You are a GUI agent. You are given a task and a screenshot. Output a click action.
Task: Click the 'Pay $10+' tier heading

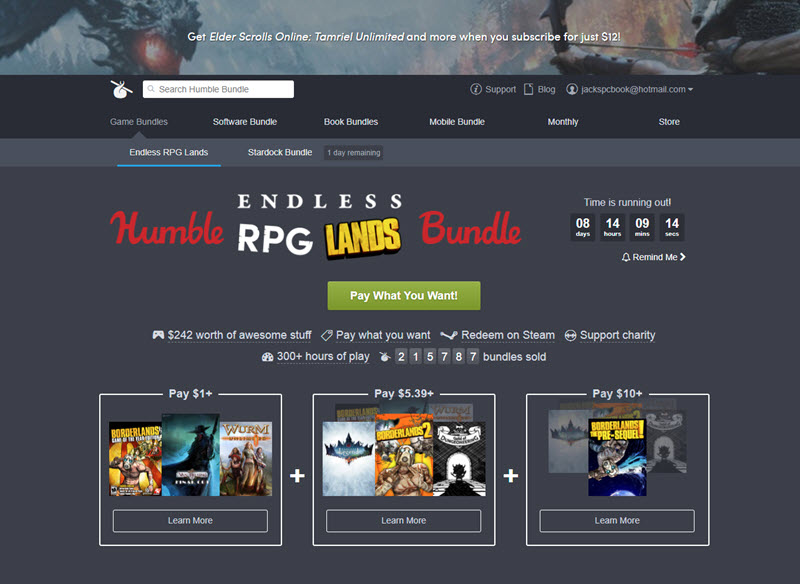point(617,394)
